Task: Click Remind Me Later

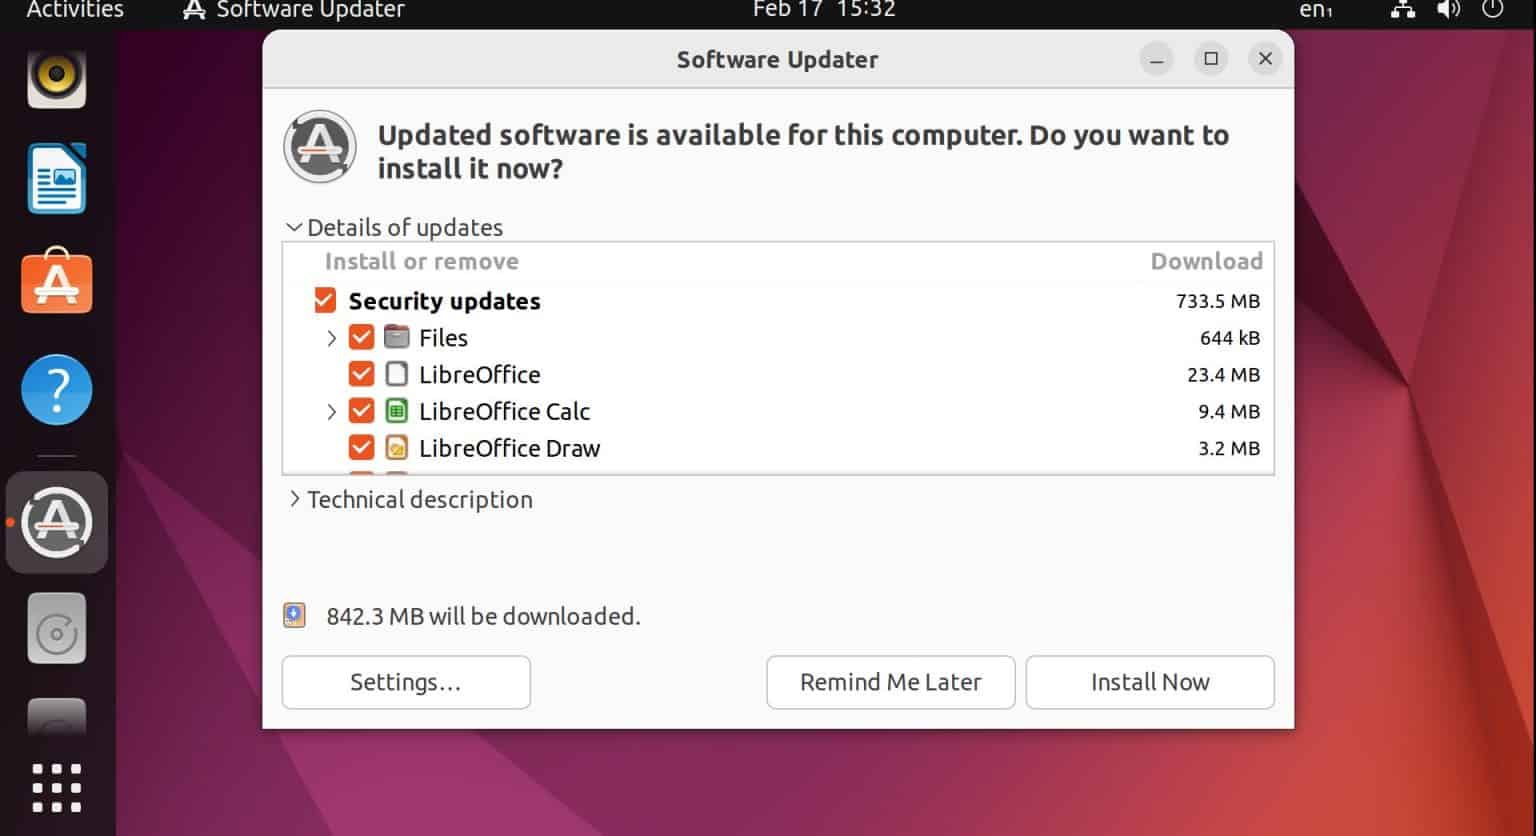Action: coord(889,682)
